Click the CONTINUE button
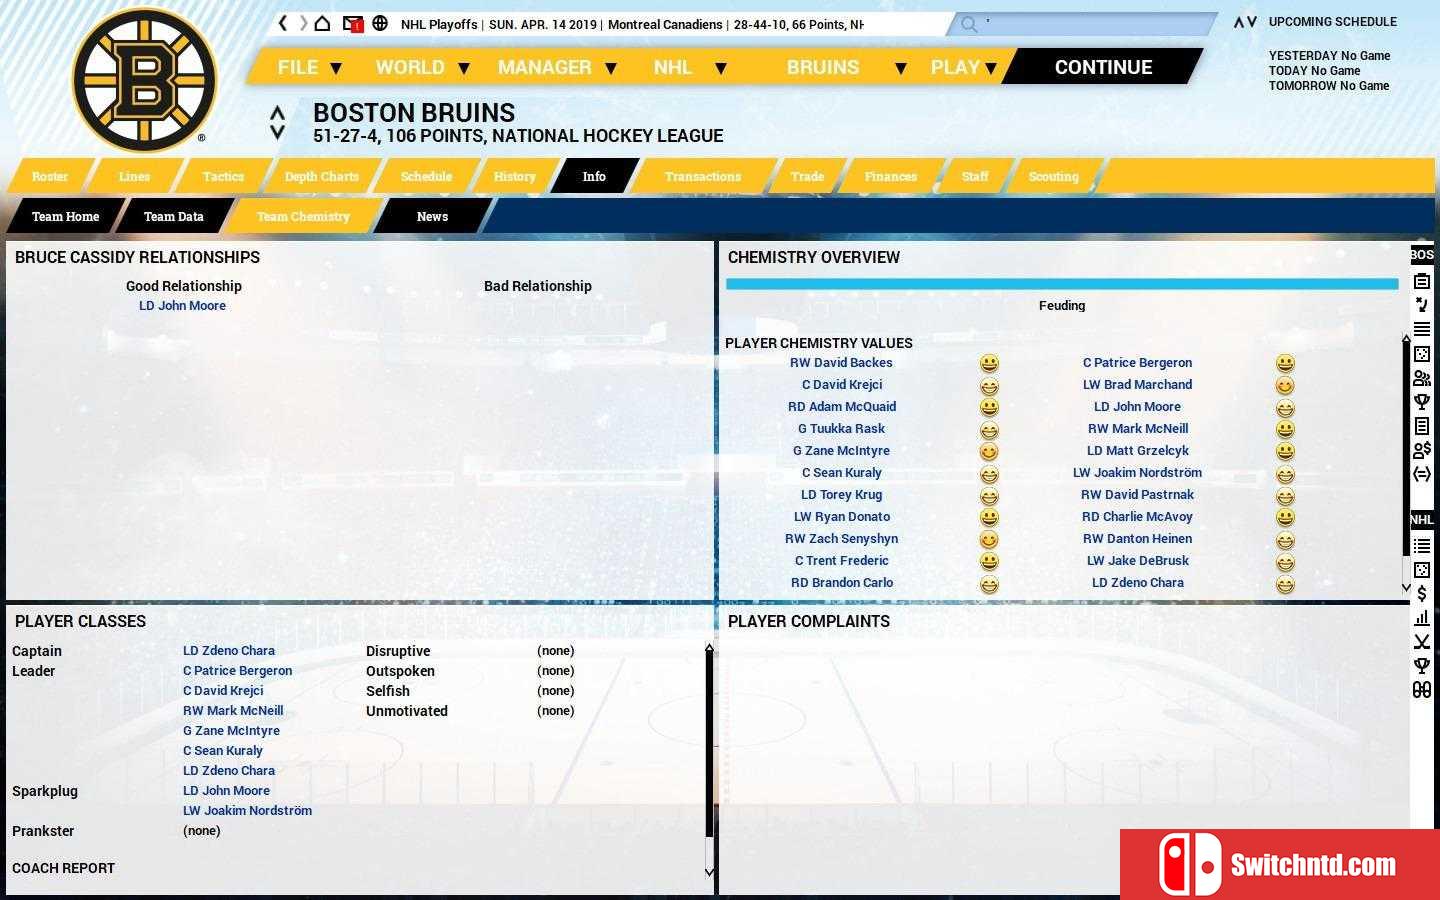 (1103, 67)
